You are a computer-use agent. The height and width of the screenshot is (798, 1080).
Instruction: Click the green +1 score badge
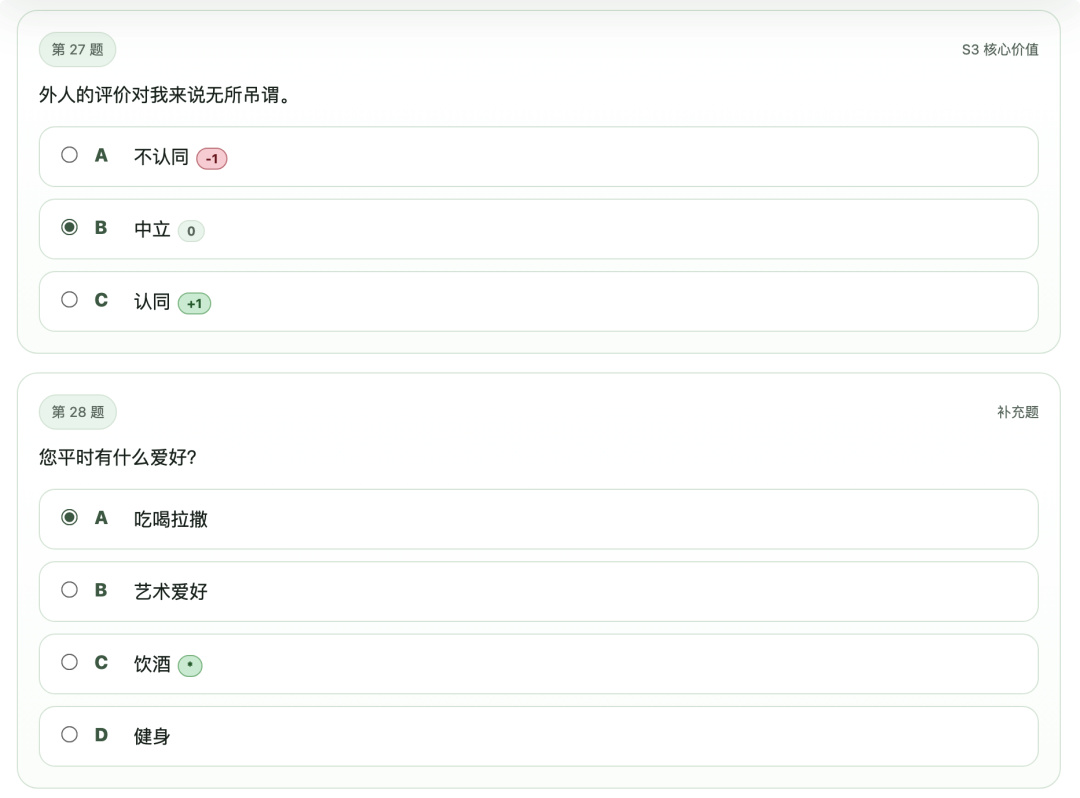coord(194,303)
